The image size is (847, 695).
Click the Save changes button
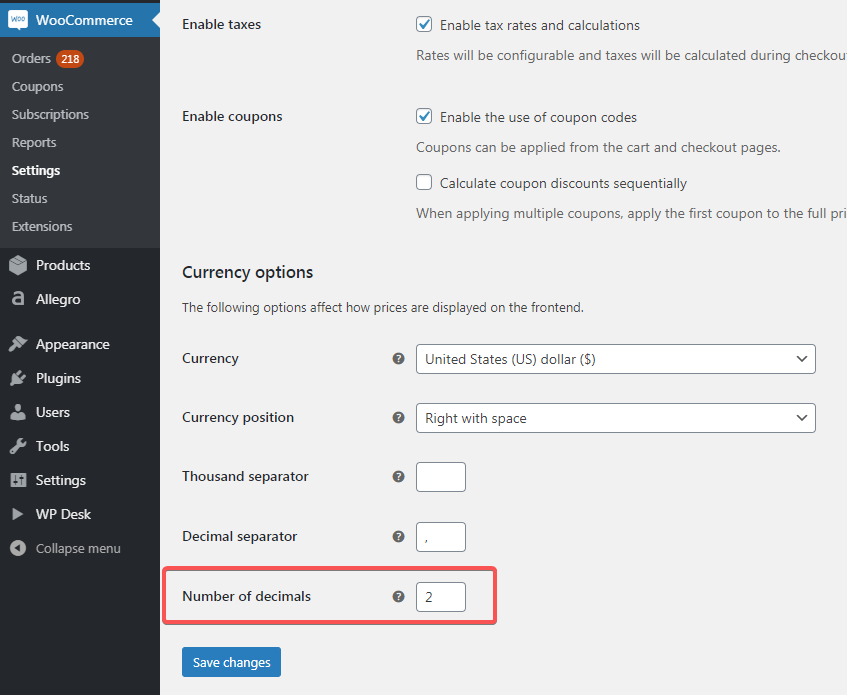tap(232, 662)
